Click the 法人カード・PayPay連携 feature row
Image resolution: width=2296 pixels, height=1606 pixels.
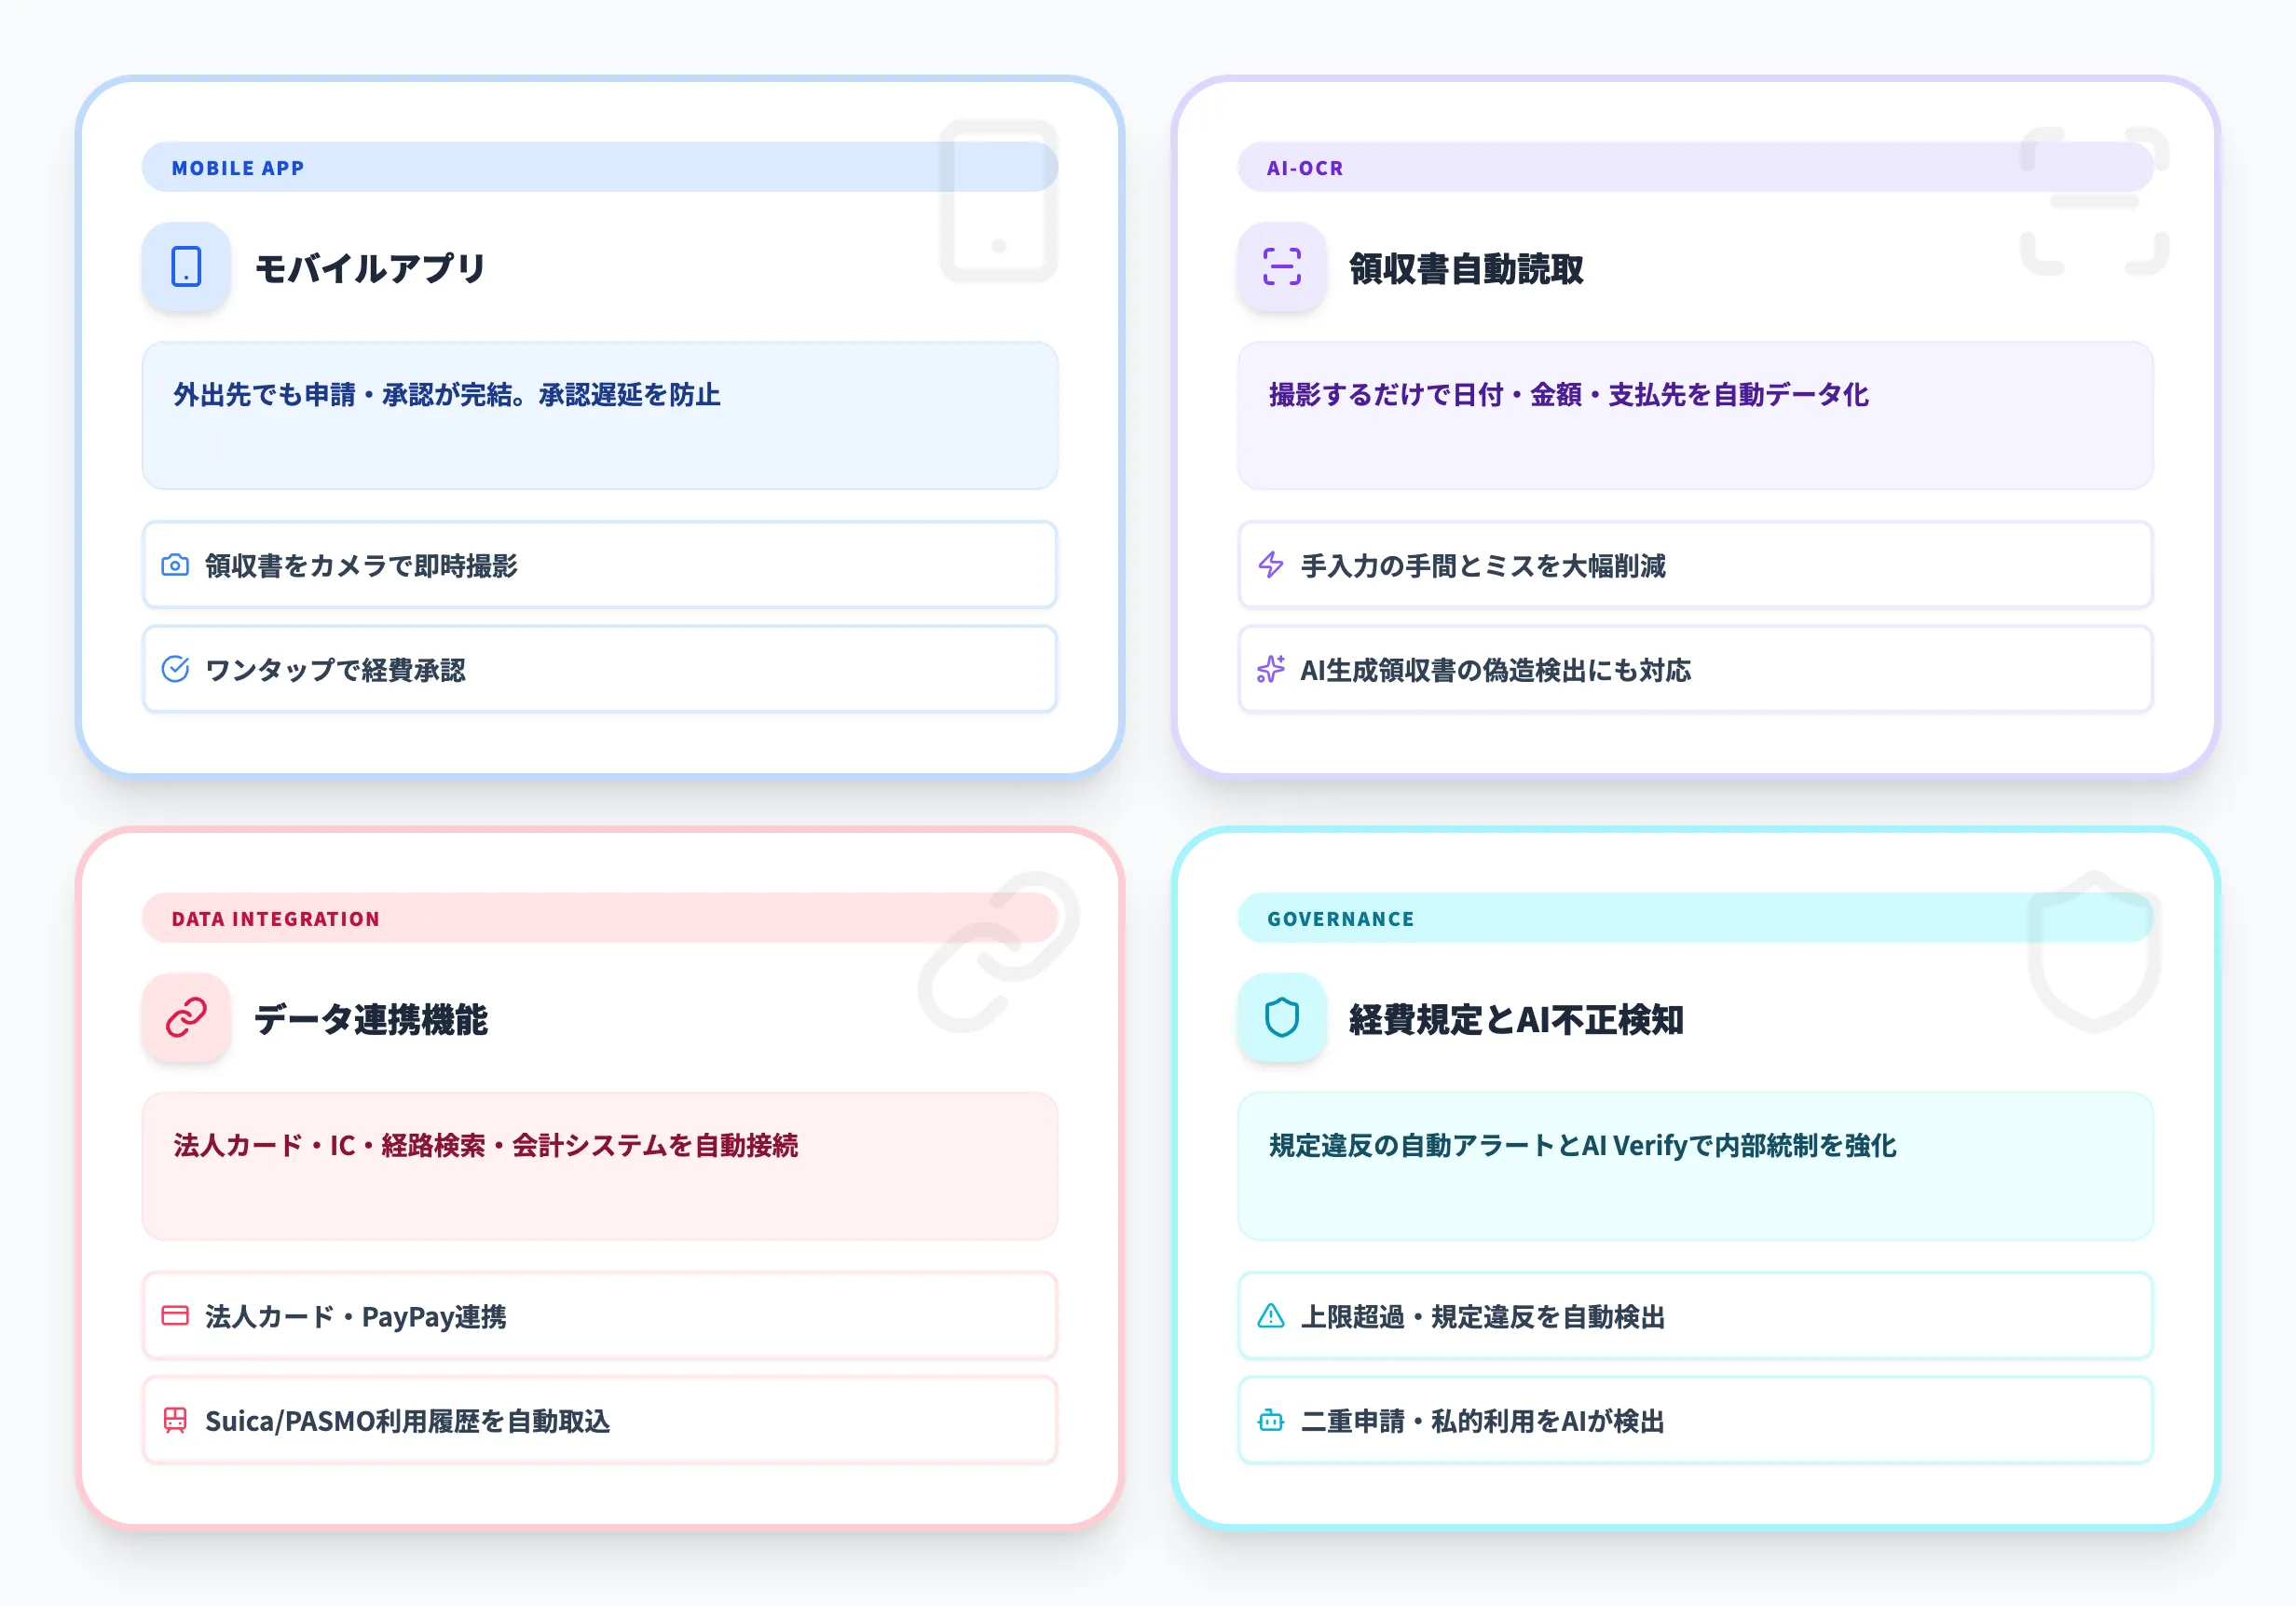click(598, 1316)
